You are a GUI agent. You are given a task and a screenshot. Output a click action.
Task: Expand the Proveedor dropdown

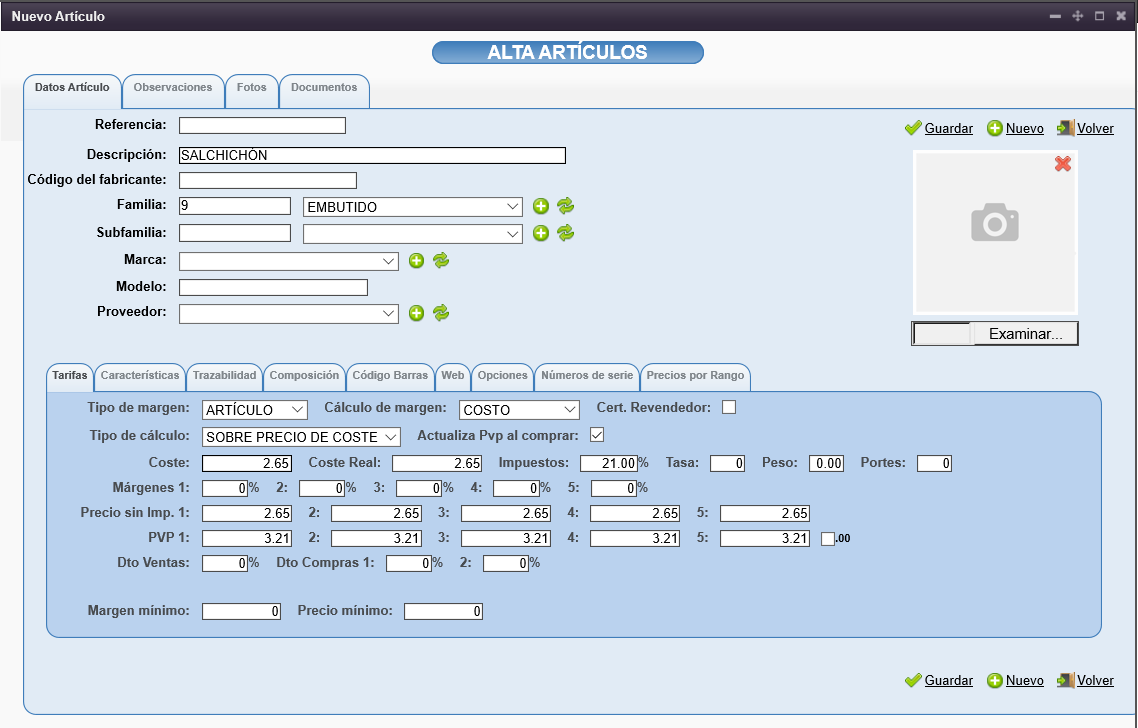click(289, 314)
